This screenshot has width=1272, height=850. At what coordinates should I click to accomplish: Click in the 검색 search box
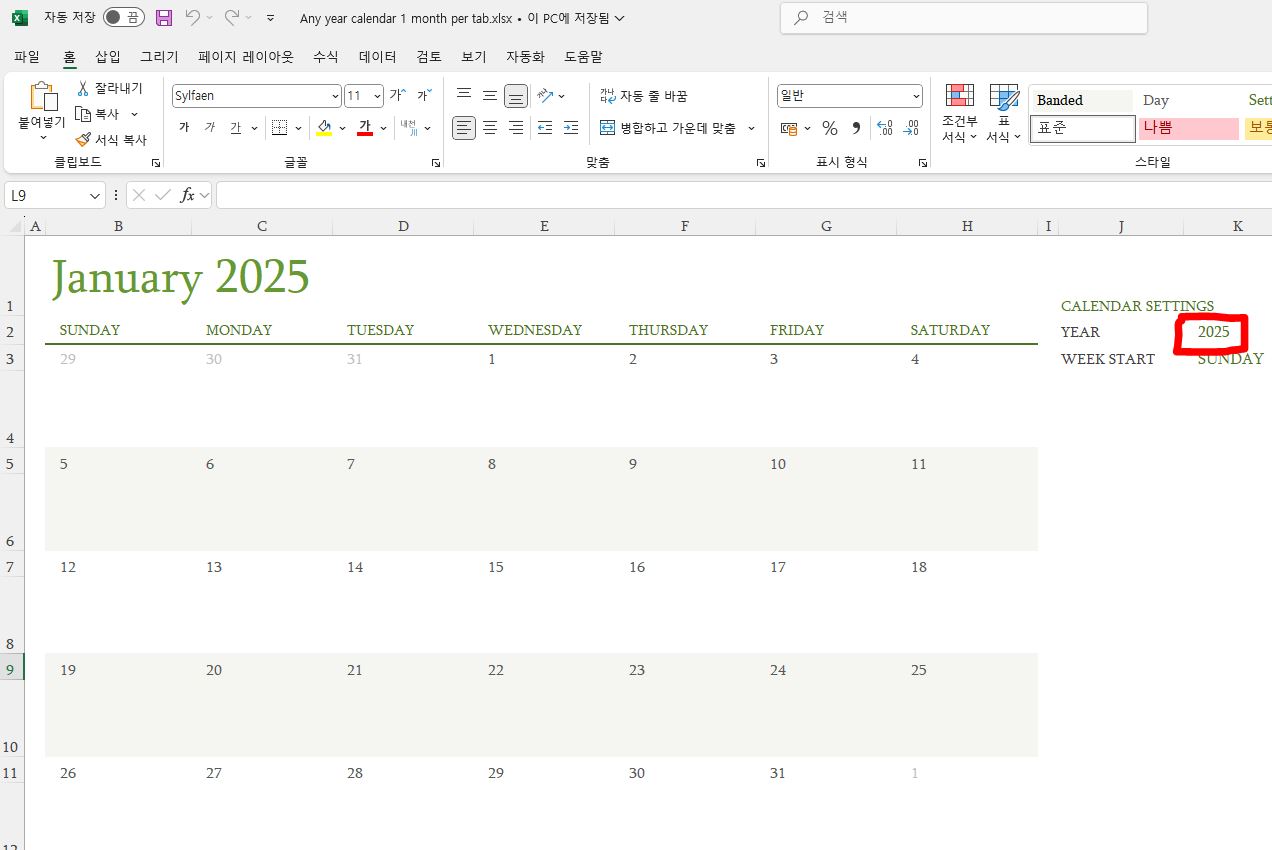964,18
